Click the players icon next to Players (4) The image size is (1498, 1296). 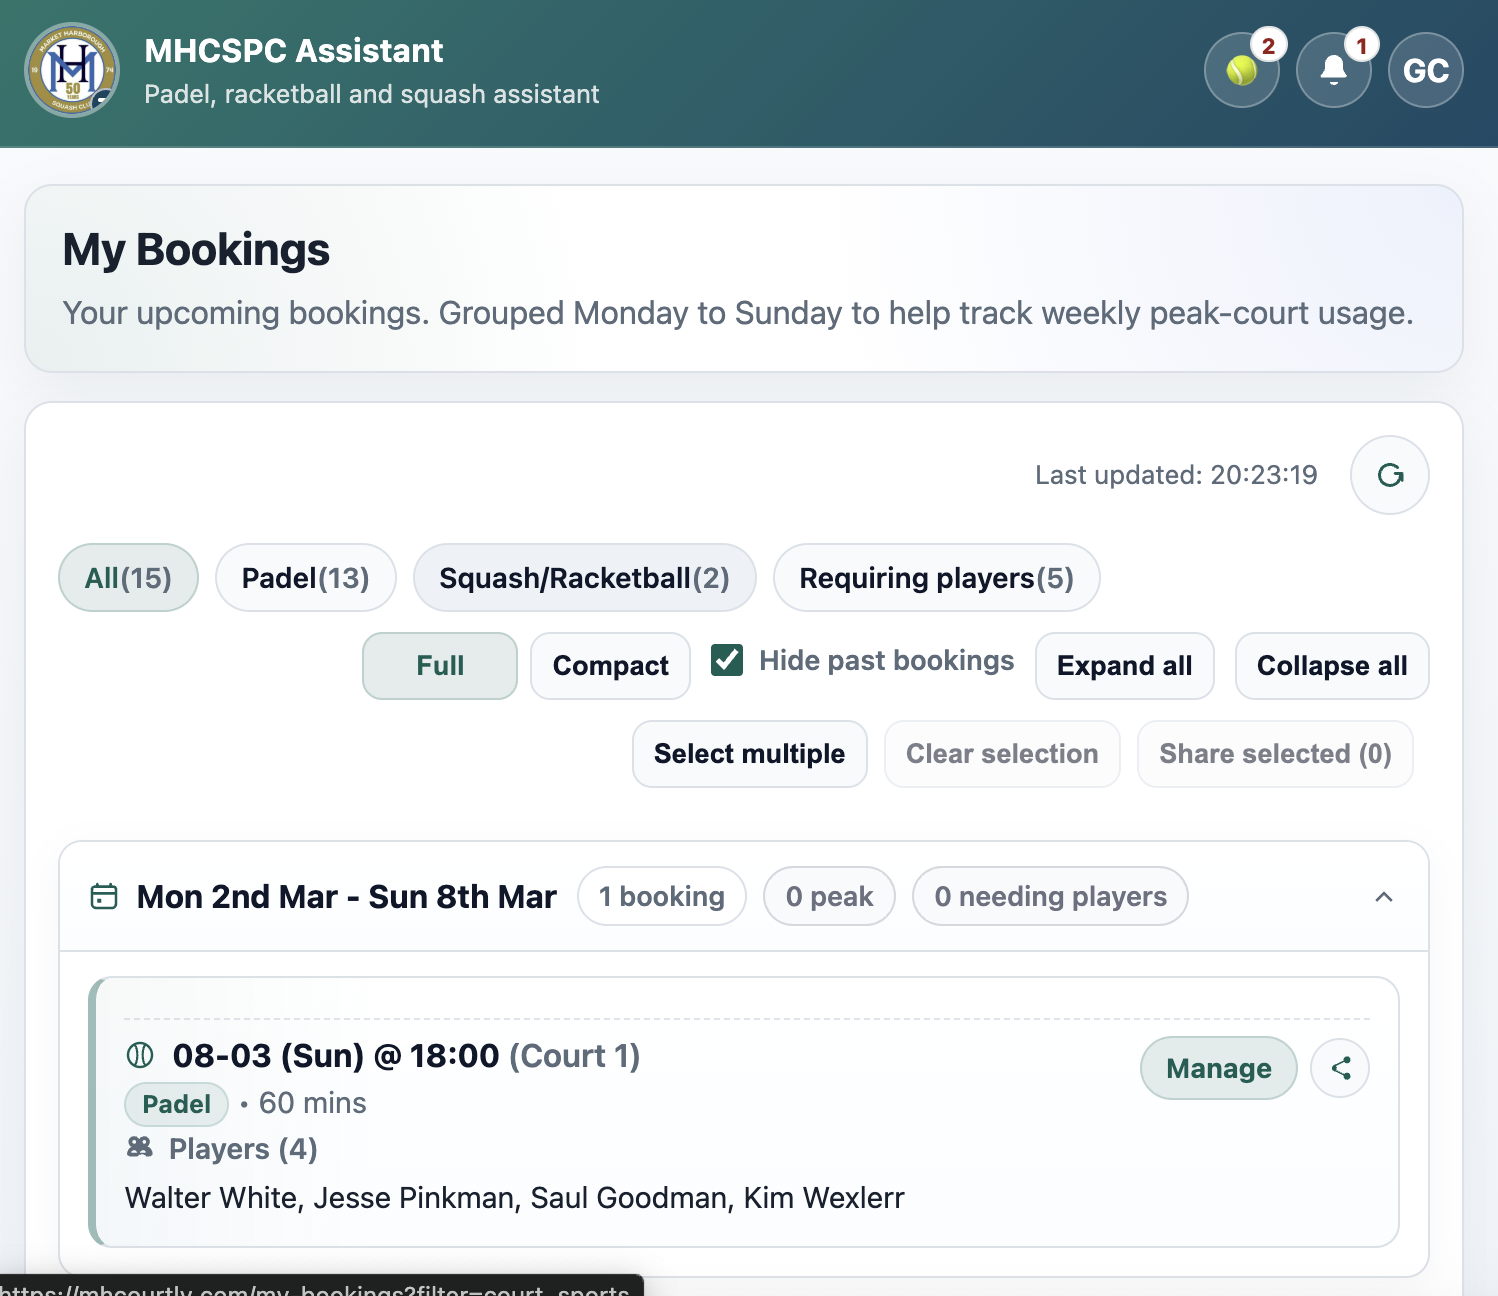click(138, 1148)
